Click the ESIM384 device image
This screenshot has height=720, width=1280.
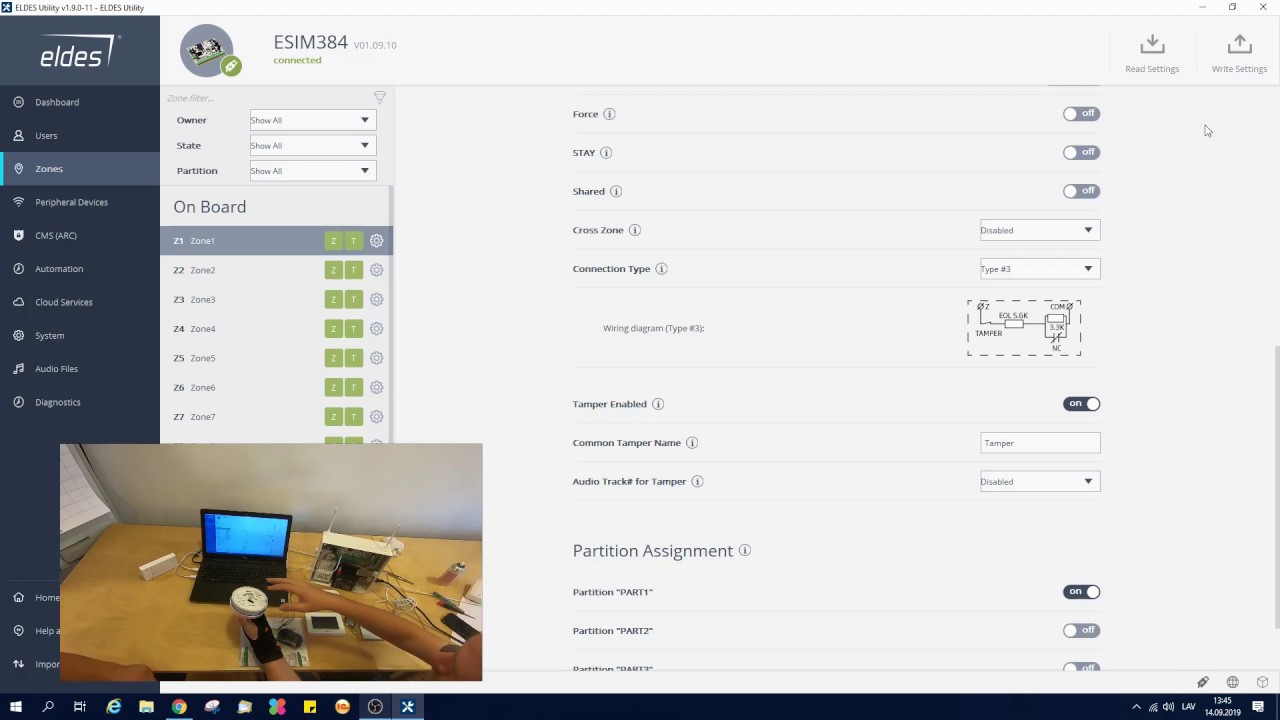click(x=207, y=50)
